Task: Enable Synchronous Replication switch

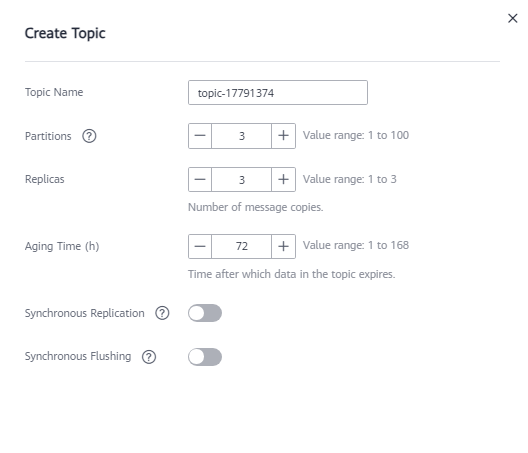Action: point(205,313)
